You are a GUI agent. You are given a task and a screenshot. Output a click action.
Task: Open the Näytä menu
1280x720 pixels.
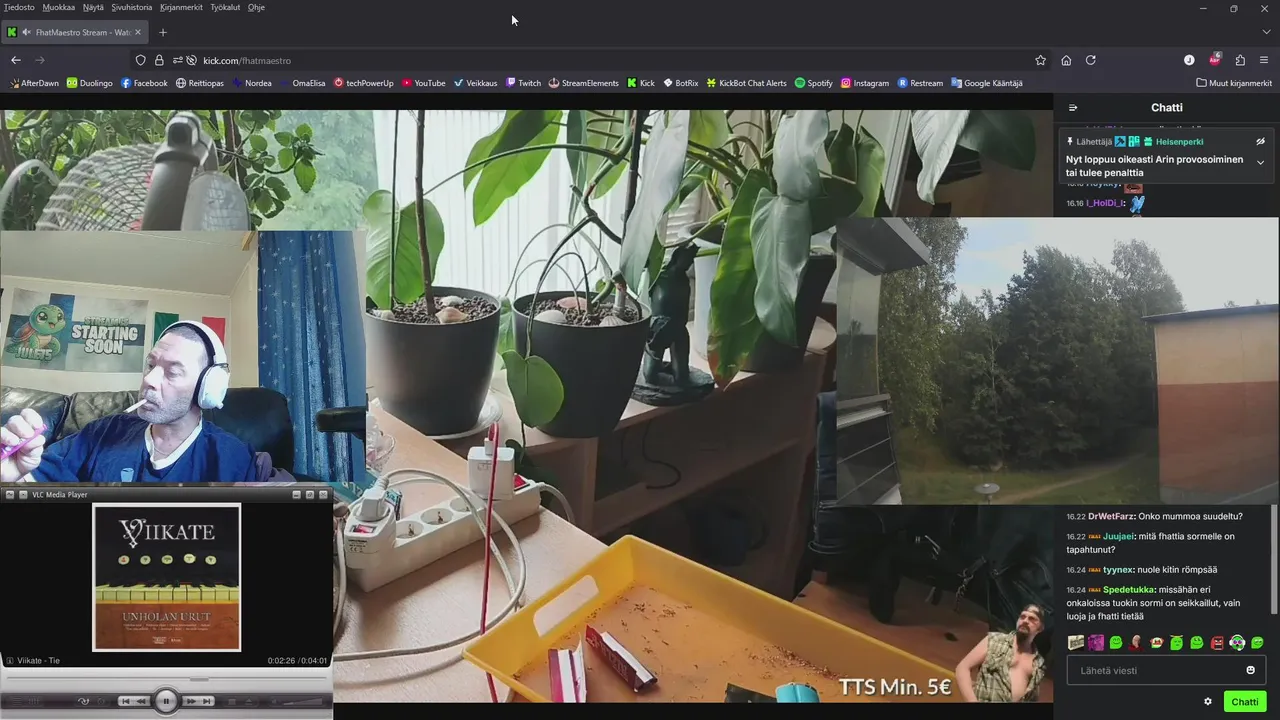[x=93, y=7]
